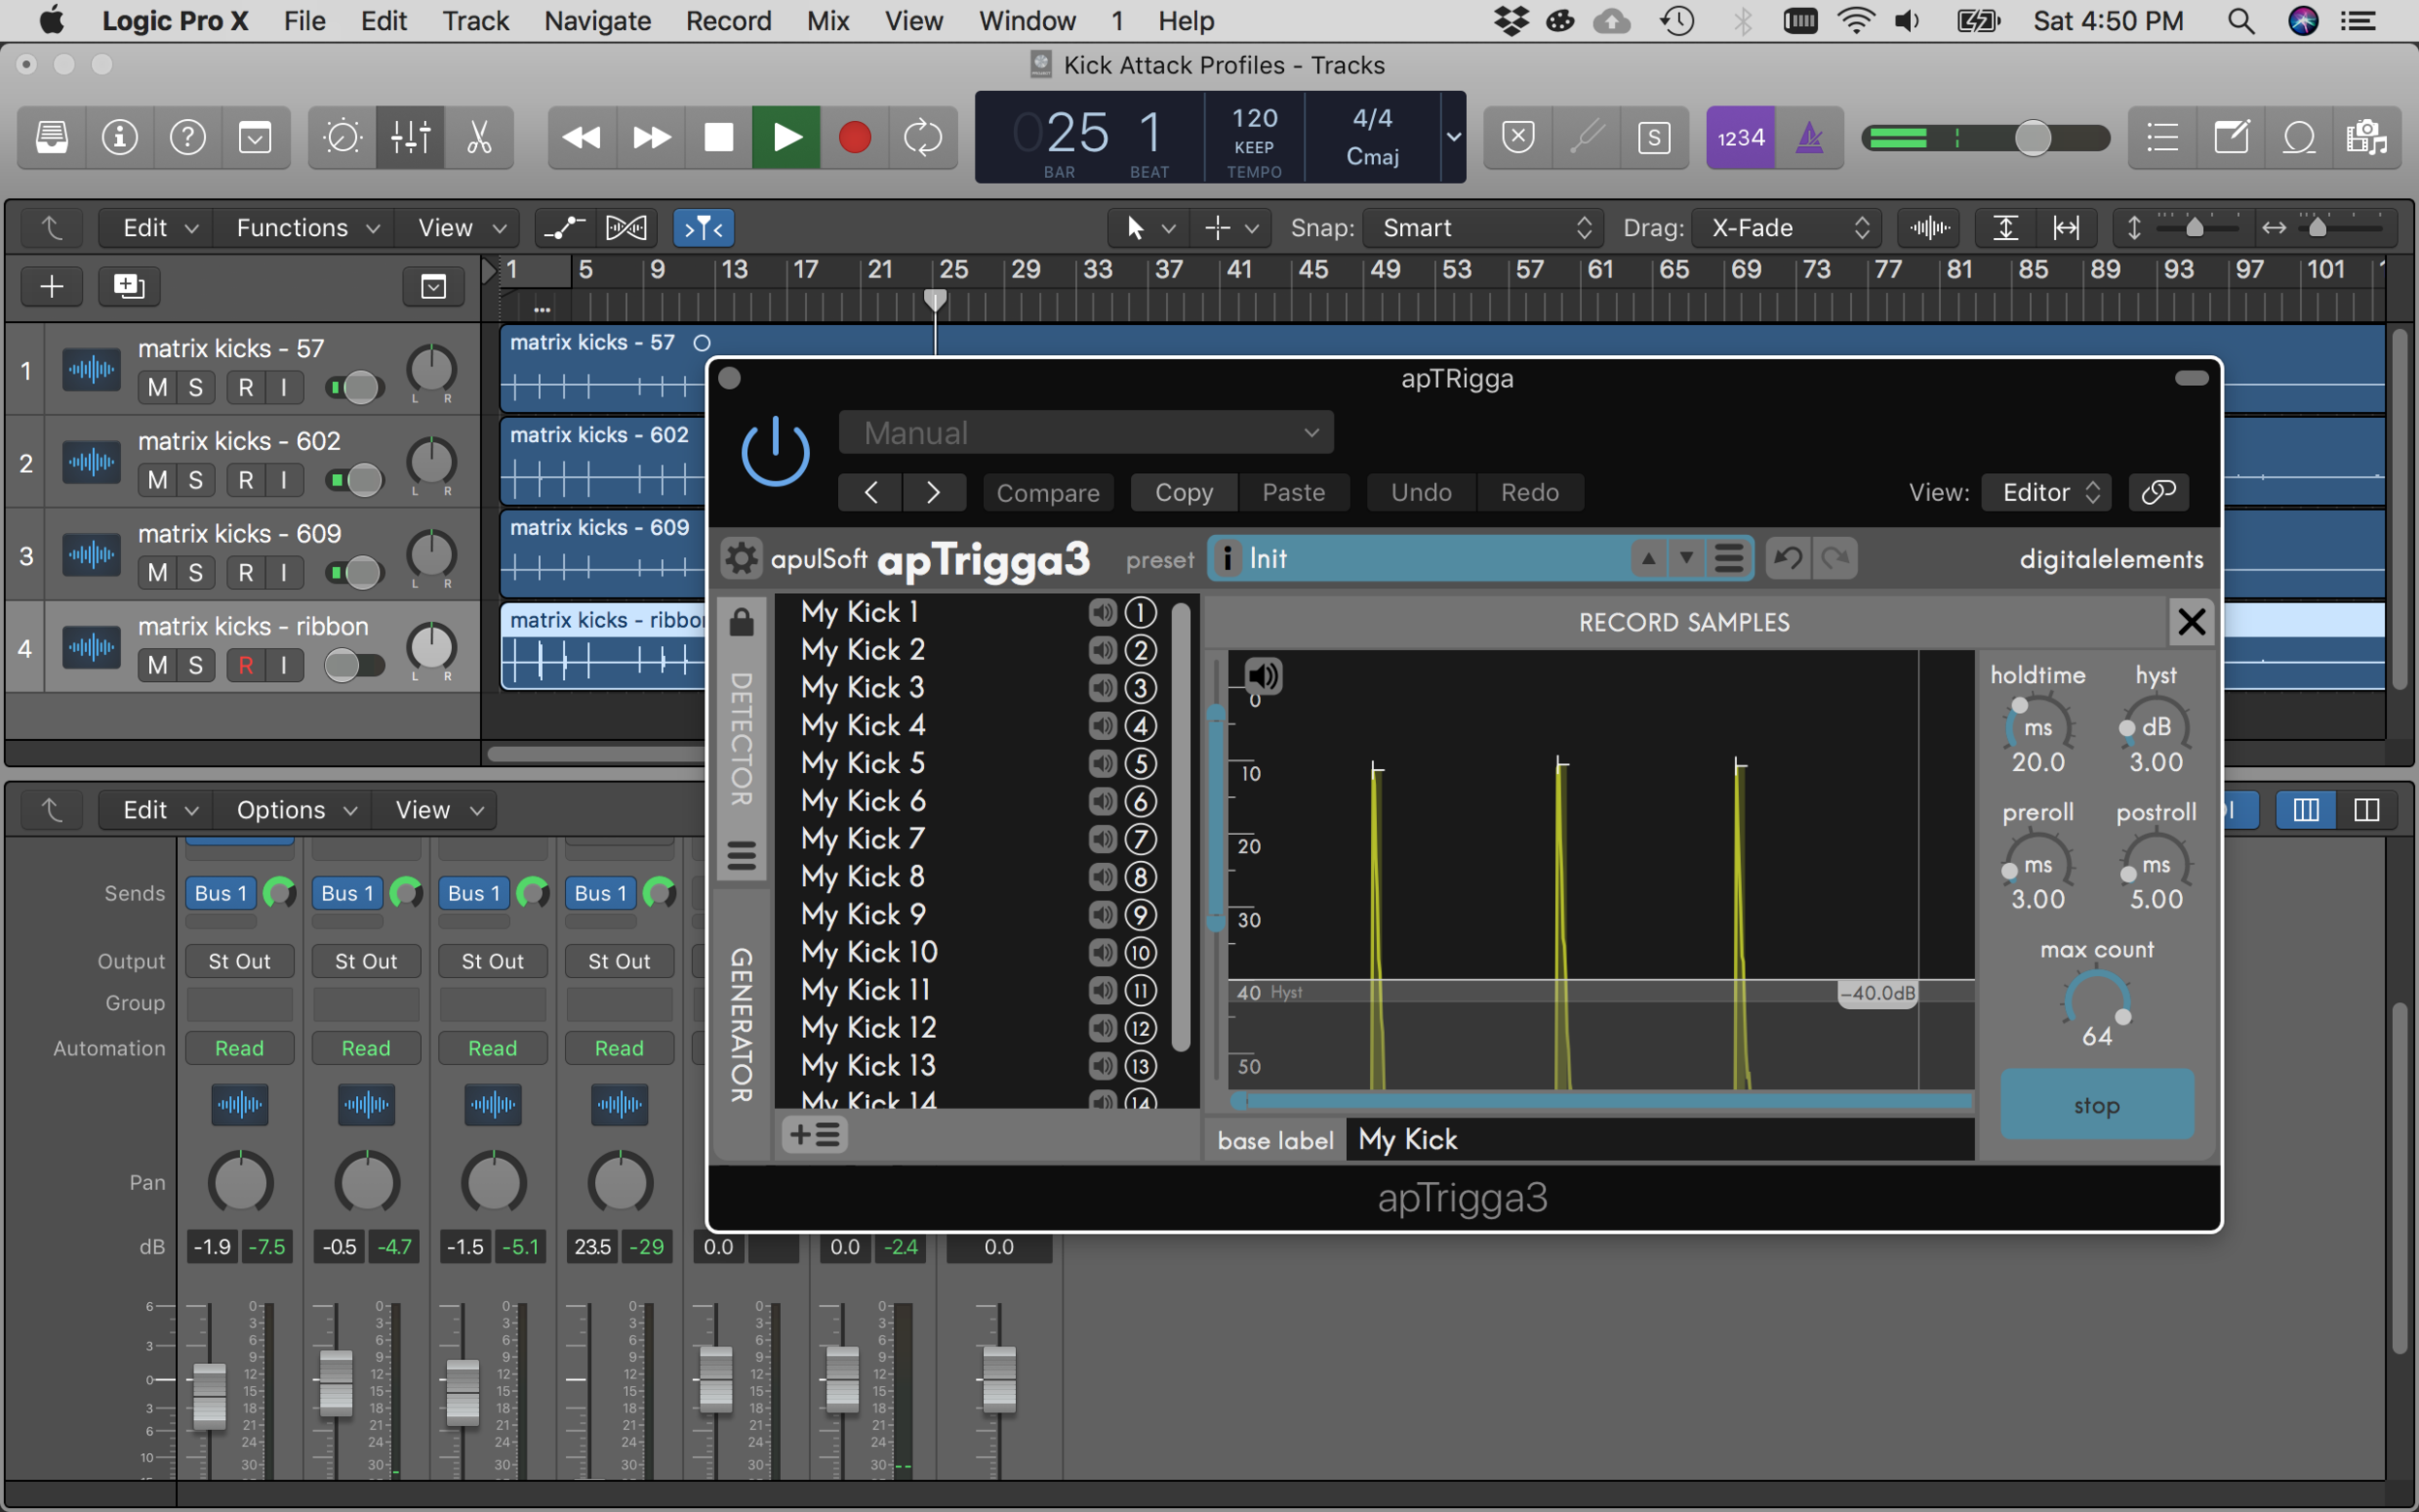Toggle record enable on the ribbon track
This screenshot has width=2419, height=1512.
point(245,665)
